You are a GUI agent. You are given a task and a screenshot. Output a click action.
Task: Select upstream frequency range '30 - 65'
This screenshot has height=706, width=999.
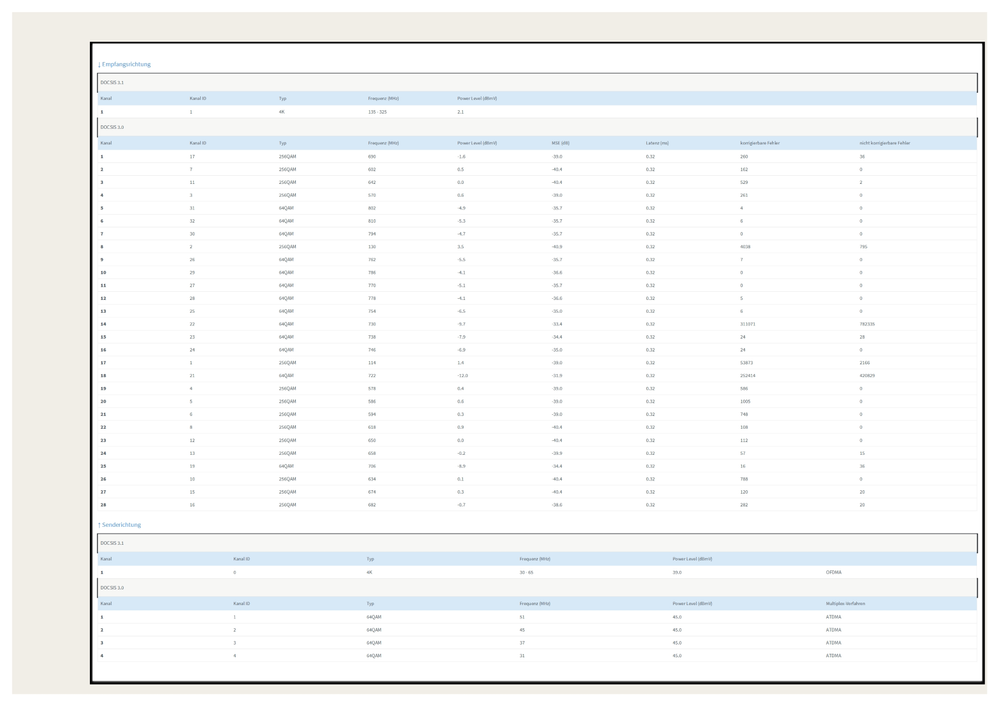(526, 573)
